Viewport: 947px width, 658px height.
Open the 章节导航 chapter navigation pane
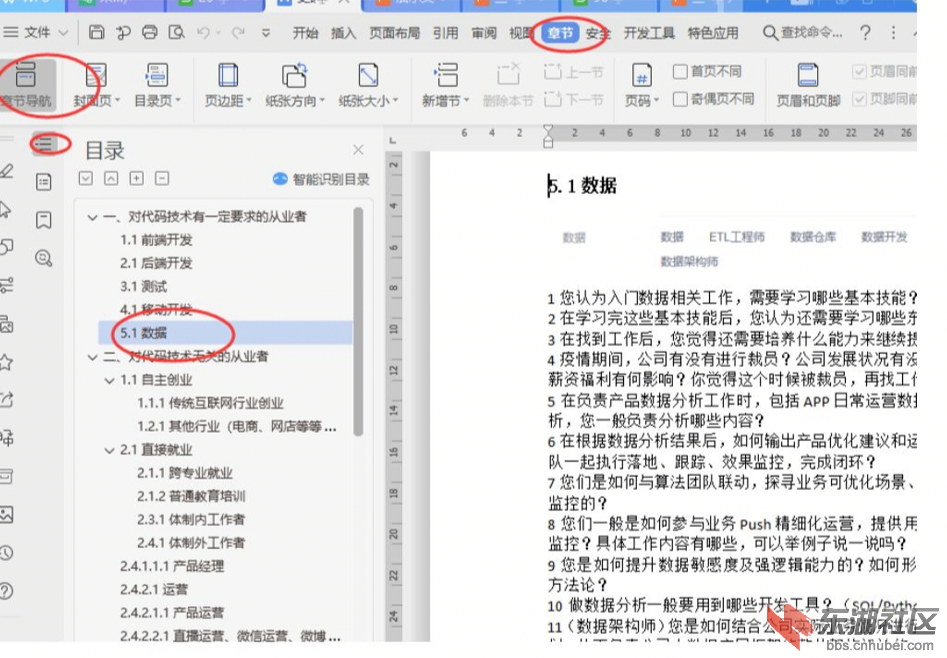pyautogui.click(x=26, y=85)
